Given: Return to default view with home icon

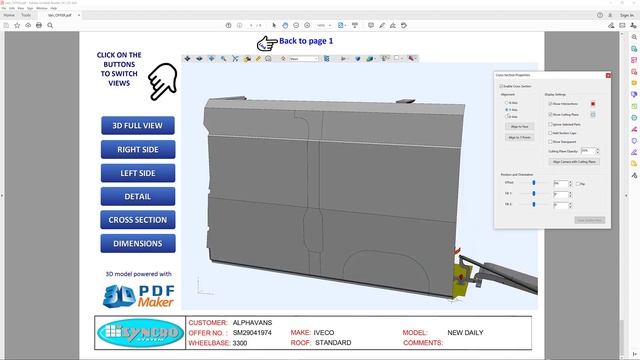Looking at the screenshot, I should (x=283, y=59).
